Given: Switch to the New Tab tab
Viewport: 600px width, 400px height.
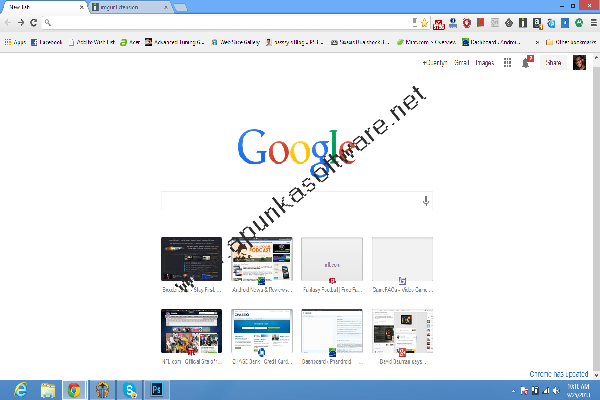Looking at the screenshot, I should [x=44, y=7].
